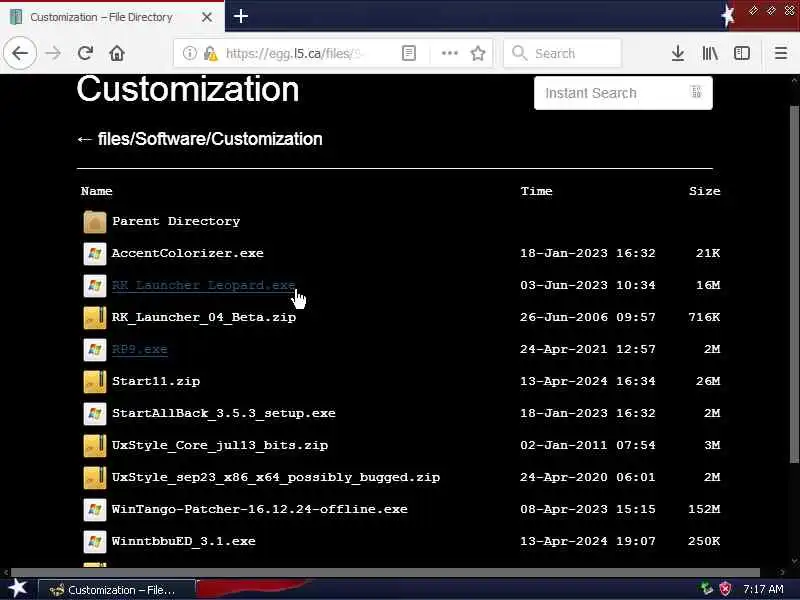Viewport: 800px width, 600px height.
Task: Download RK Launcher Leopard.exe
Action: point(204,285)
